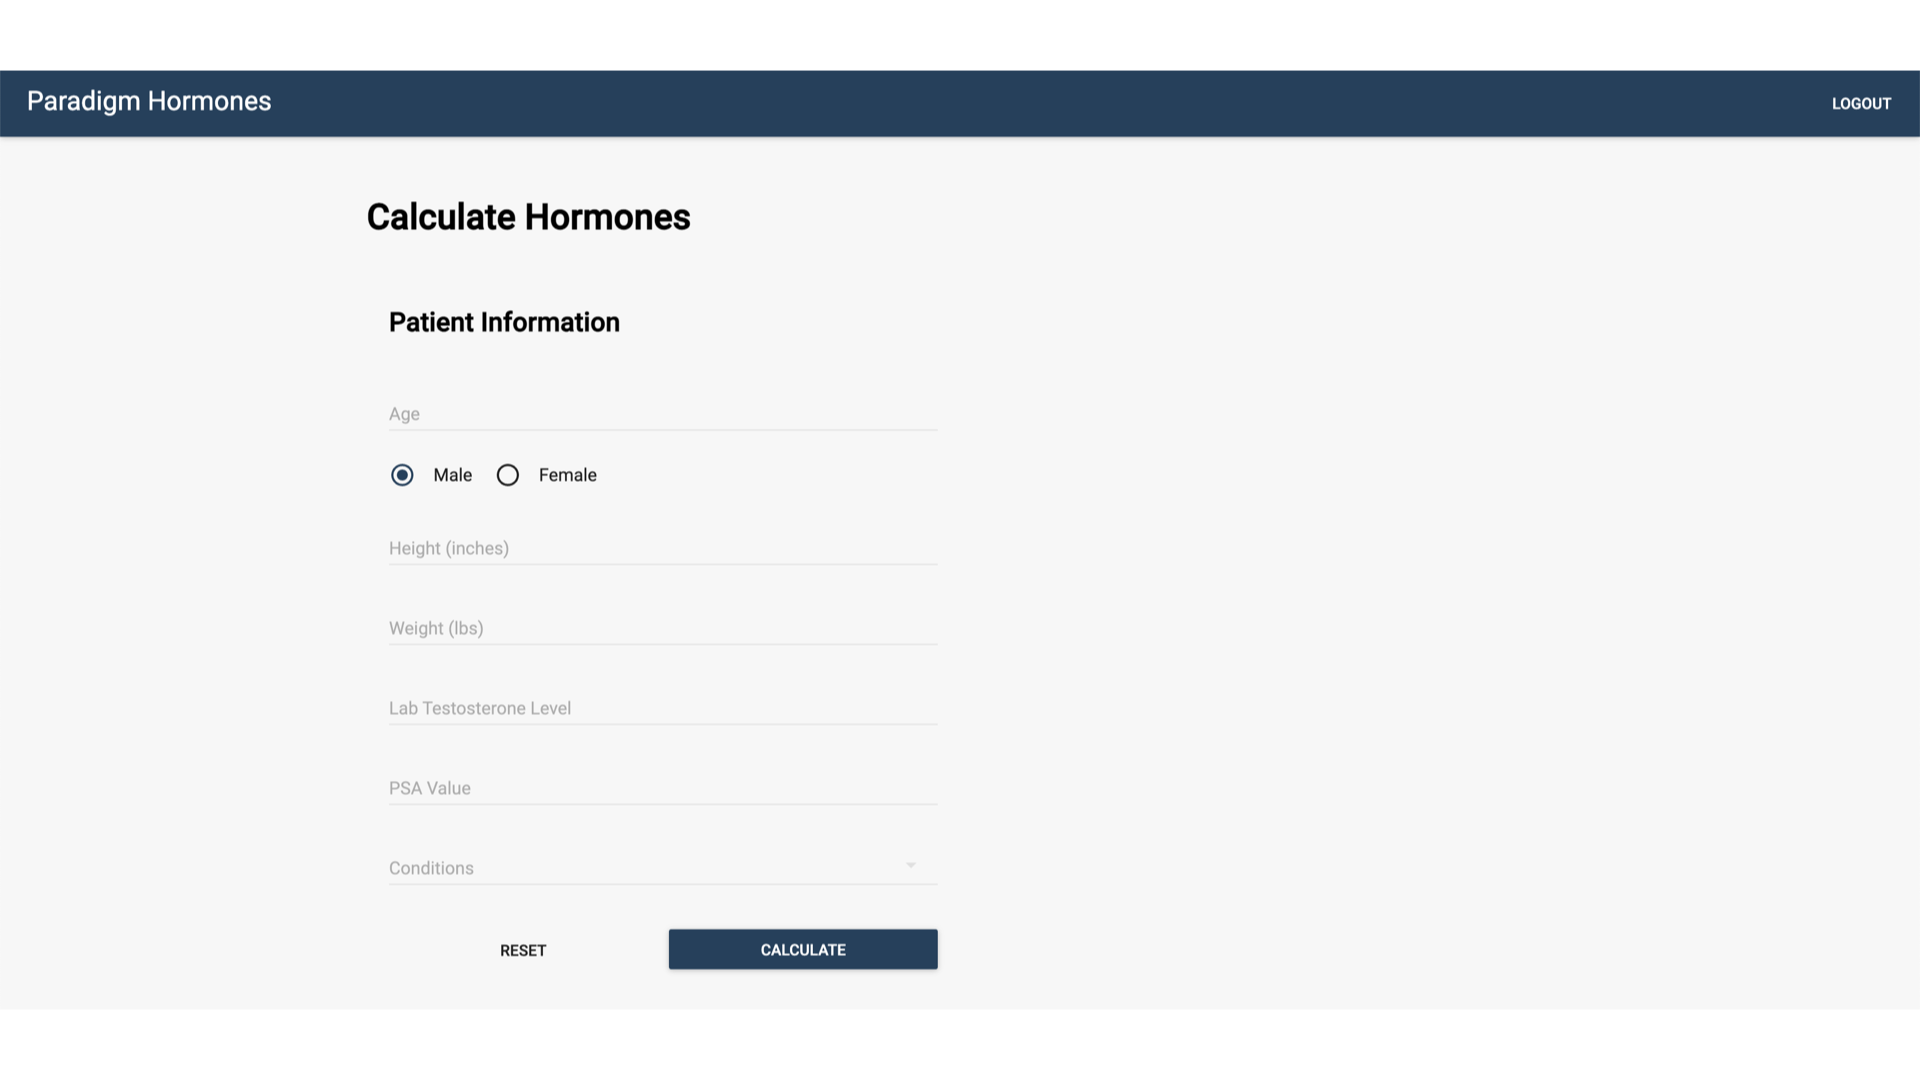Toggle the Male gender selection
Image resolution: width=1920 pixels, height=1080 pixels.
[402, 475]
